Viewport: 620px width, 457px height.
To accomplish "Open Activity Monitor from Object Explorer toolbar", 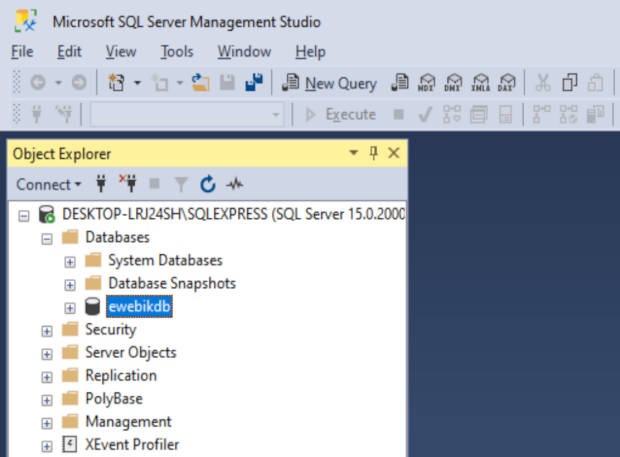I will 234,184.
